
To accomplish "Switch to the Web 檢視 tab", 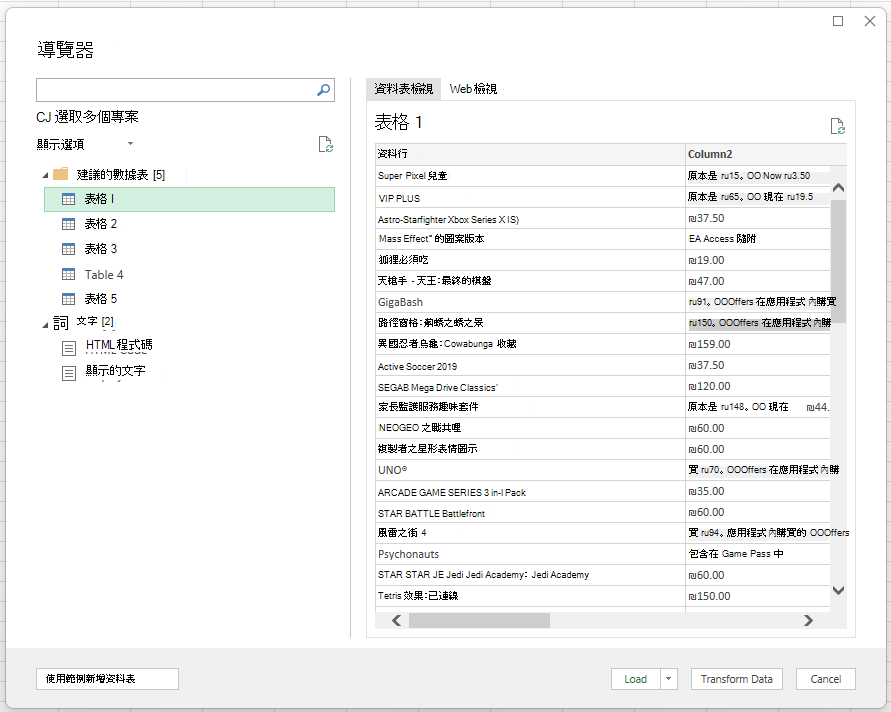I will click(x=473, y=89).
